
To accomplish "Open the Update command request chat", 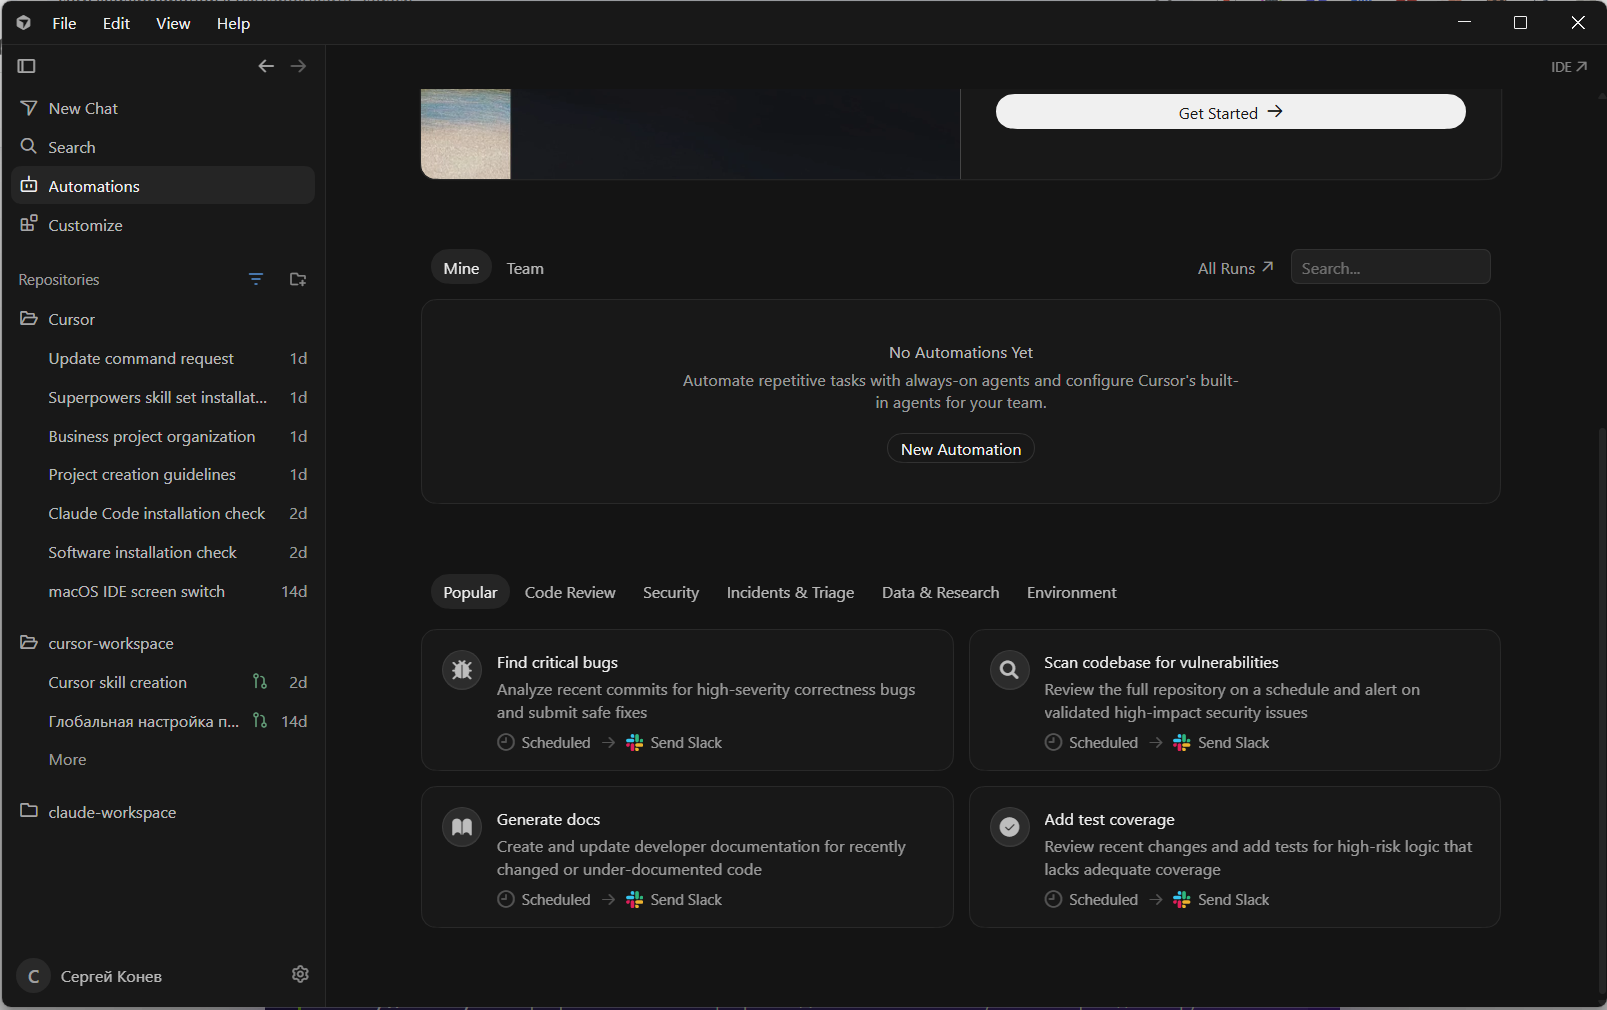I will (163, 358).
